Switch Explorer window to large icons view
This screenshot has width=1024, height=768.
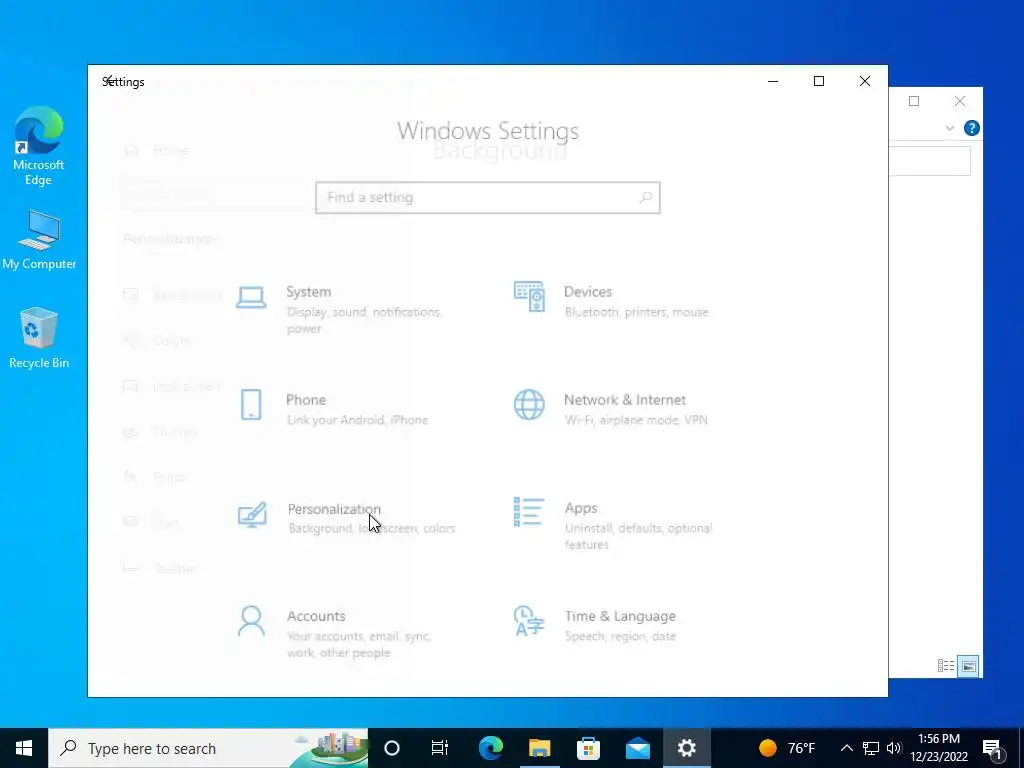[968, 666]
